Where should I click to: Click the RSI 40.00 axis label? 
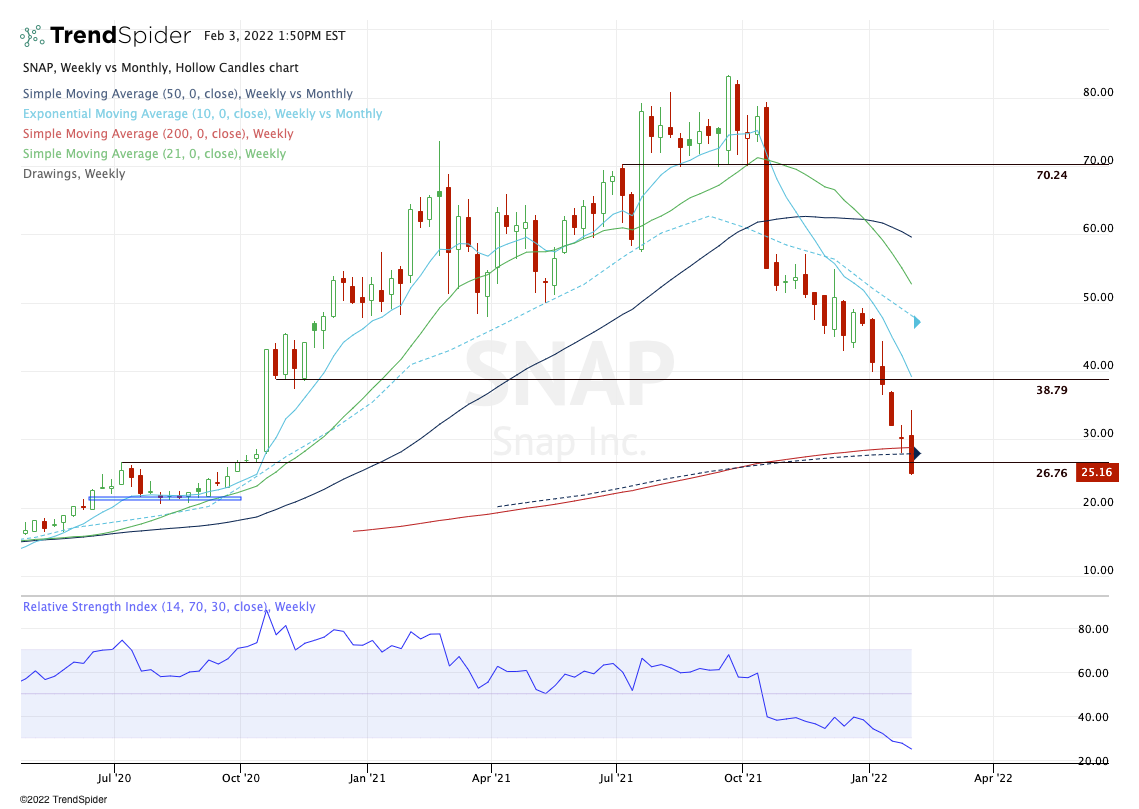(1093, 717)
